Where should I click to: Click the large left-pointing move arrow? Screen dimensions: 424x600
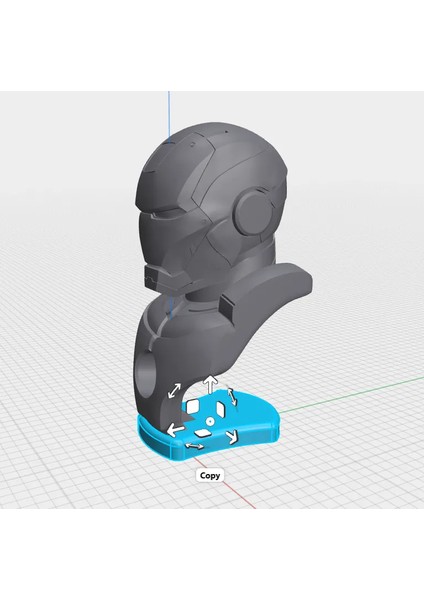pyautogui.click(x=175, y=430)
